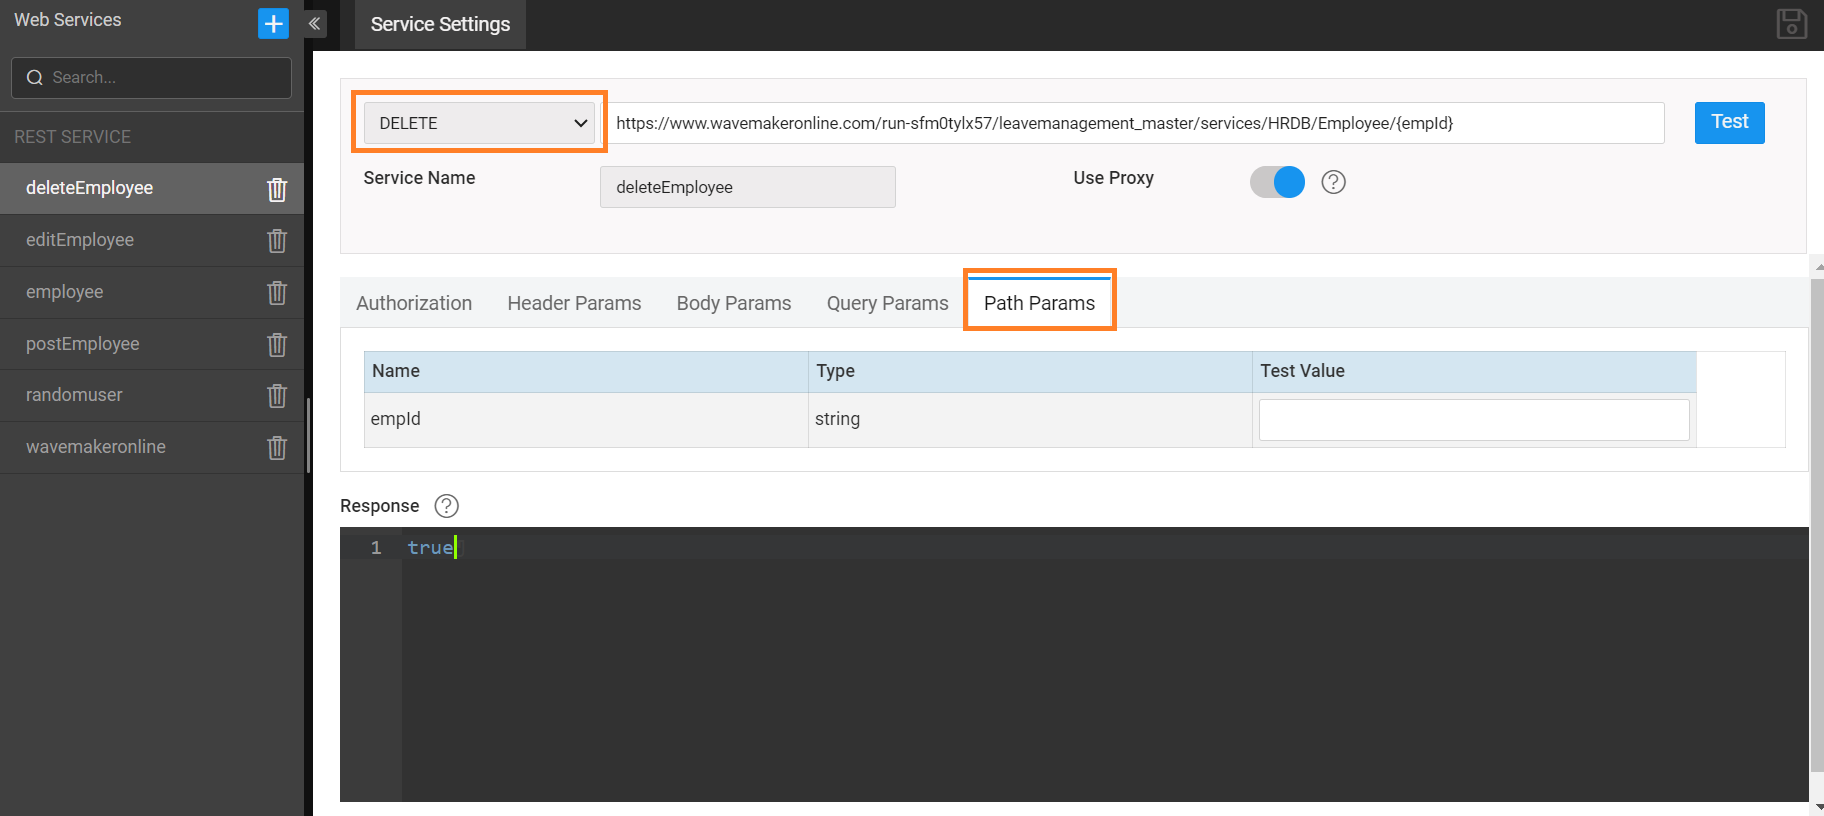Remove postEmployee using its trash icon

(x=277, y=345)
